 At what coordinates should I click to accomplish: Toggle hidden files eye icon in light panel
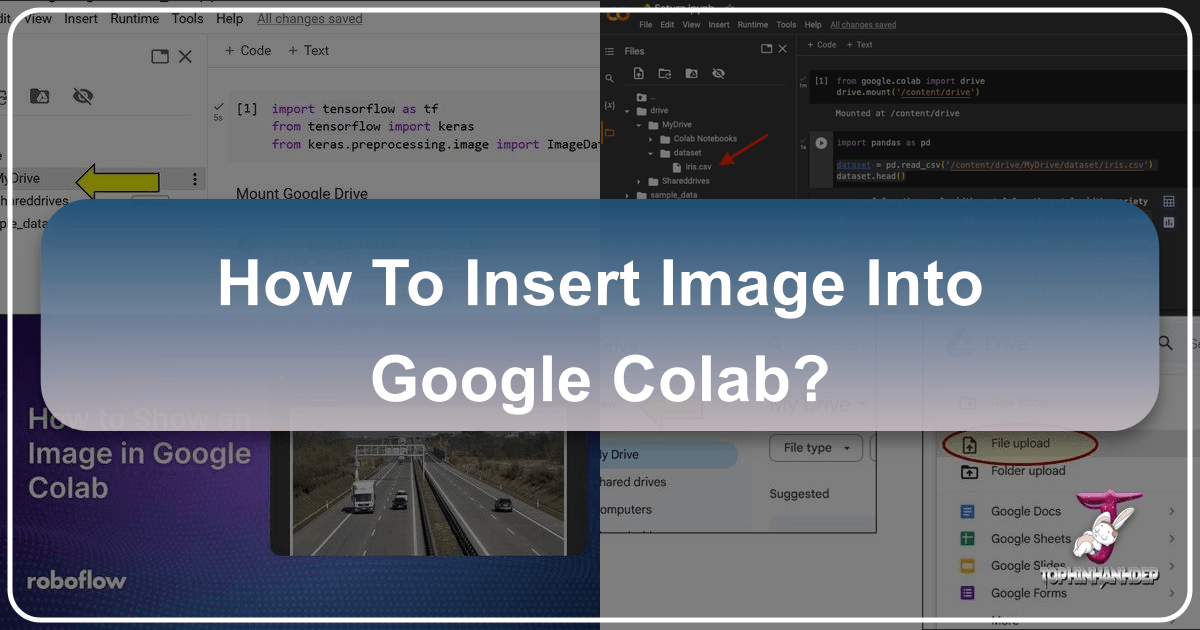[83, 96]
